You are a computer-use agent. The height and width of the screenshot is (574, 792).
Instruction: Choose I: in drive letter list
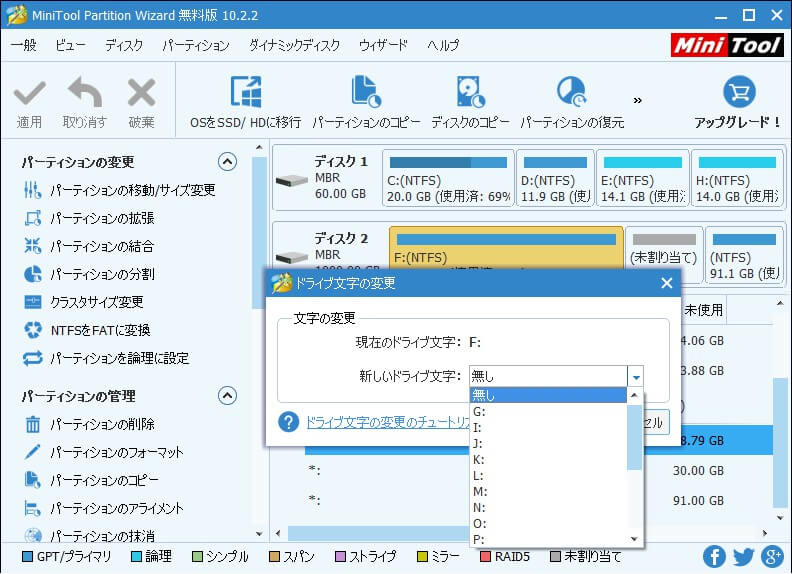tap(548, 428)
